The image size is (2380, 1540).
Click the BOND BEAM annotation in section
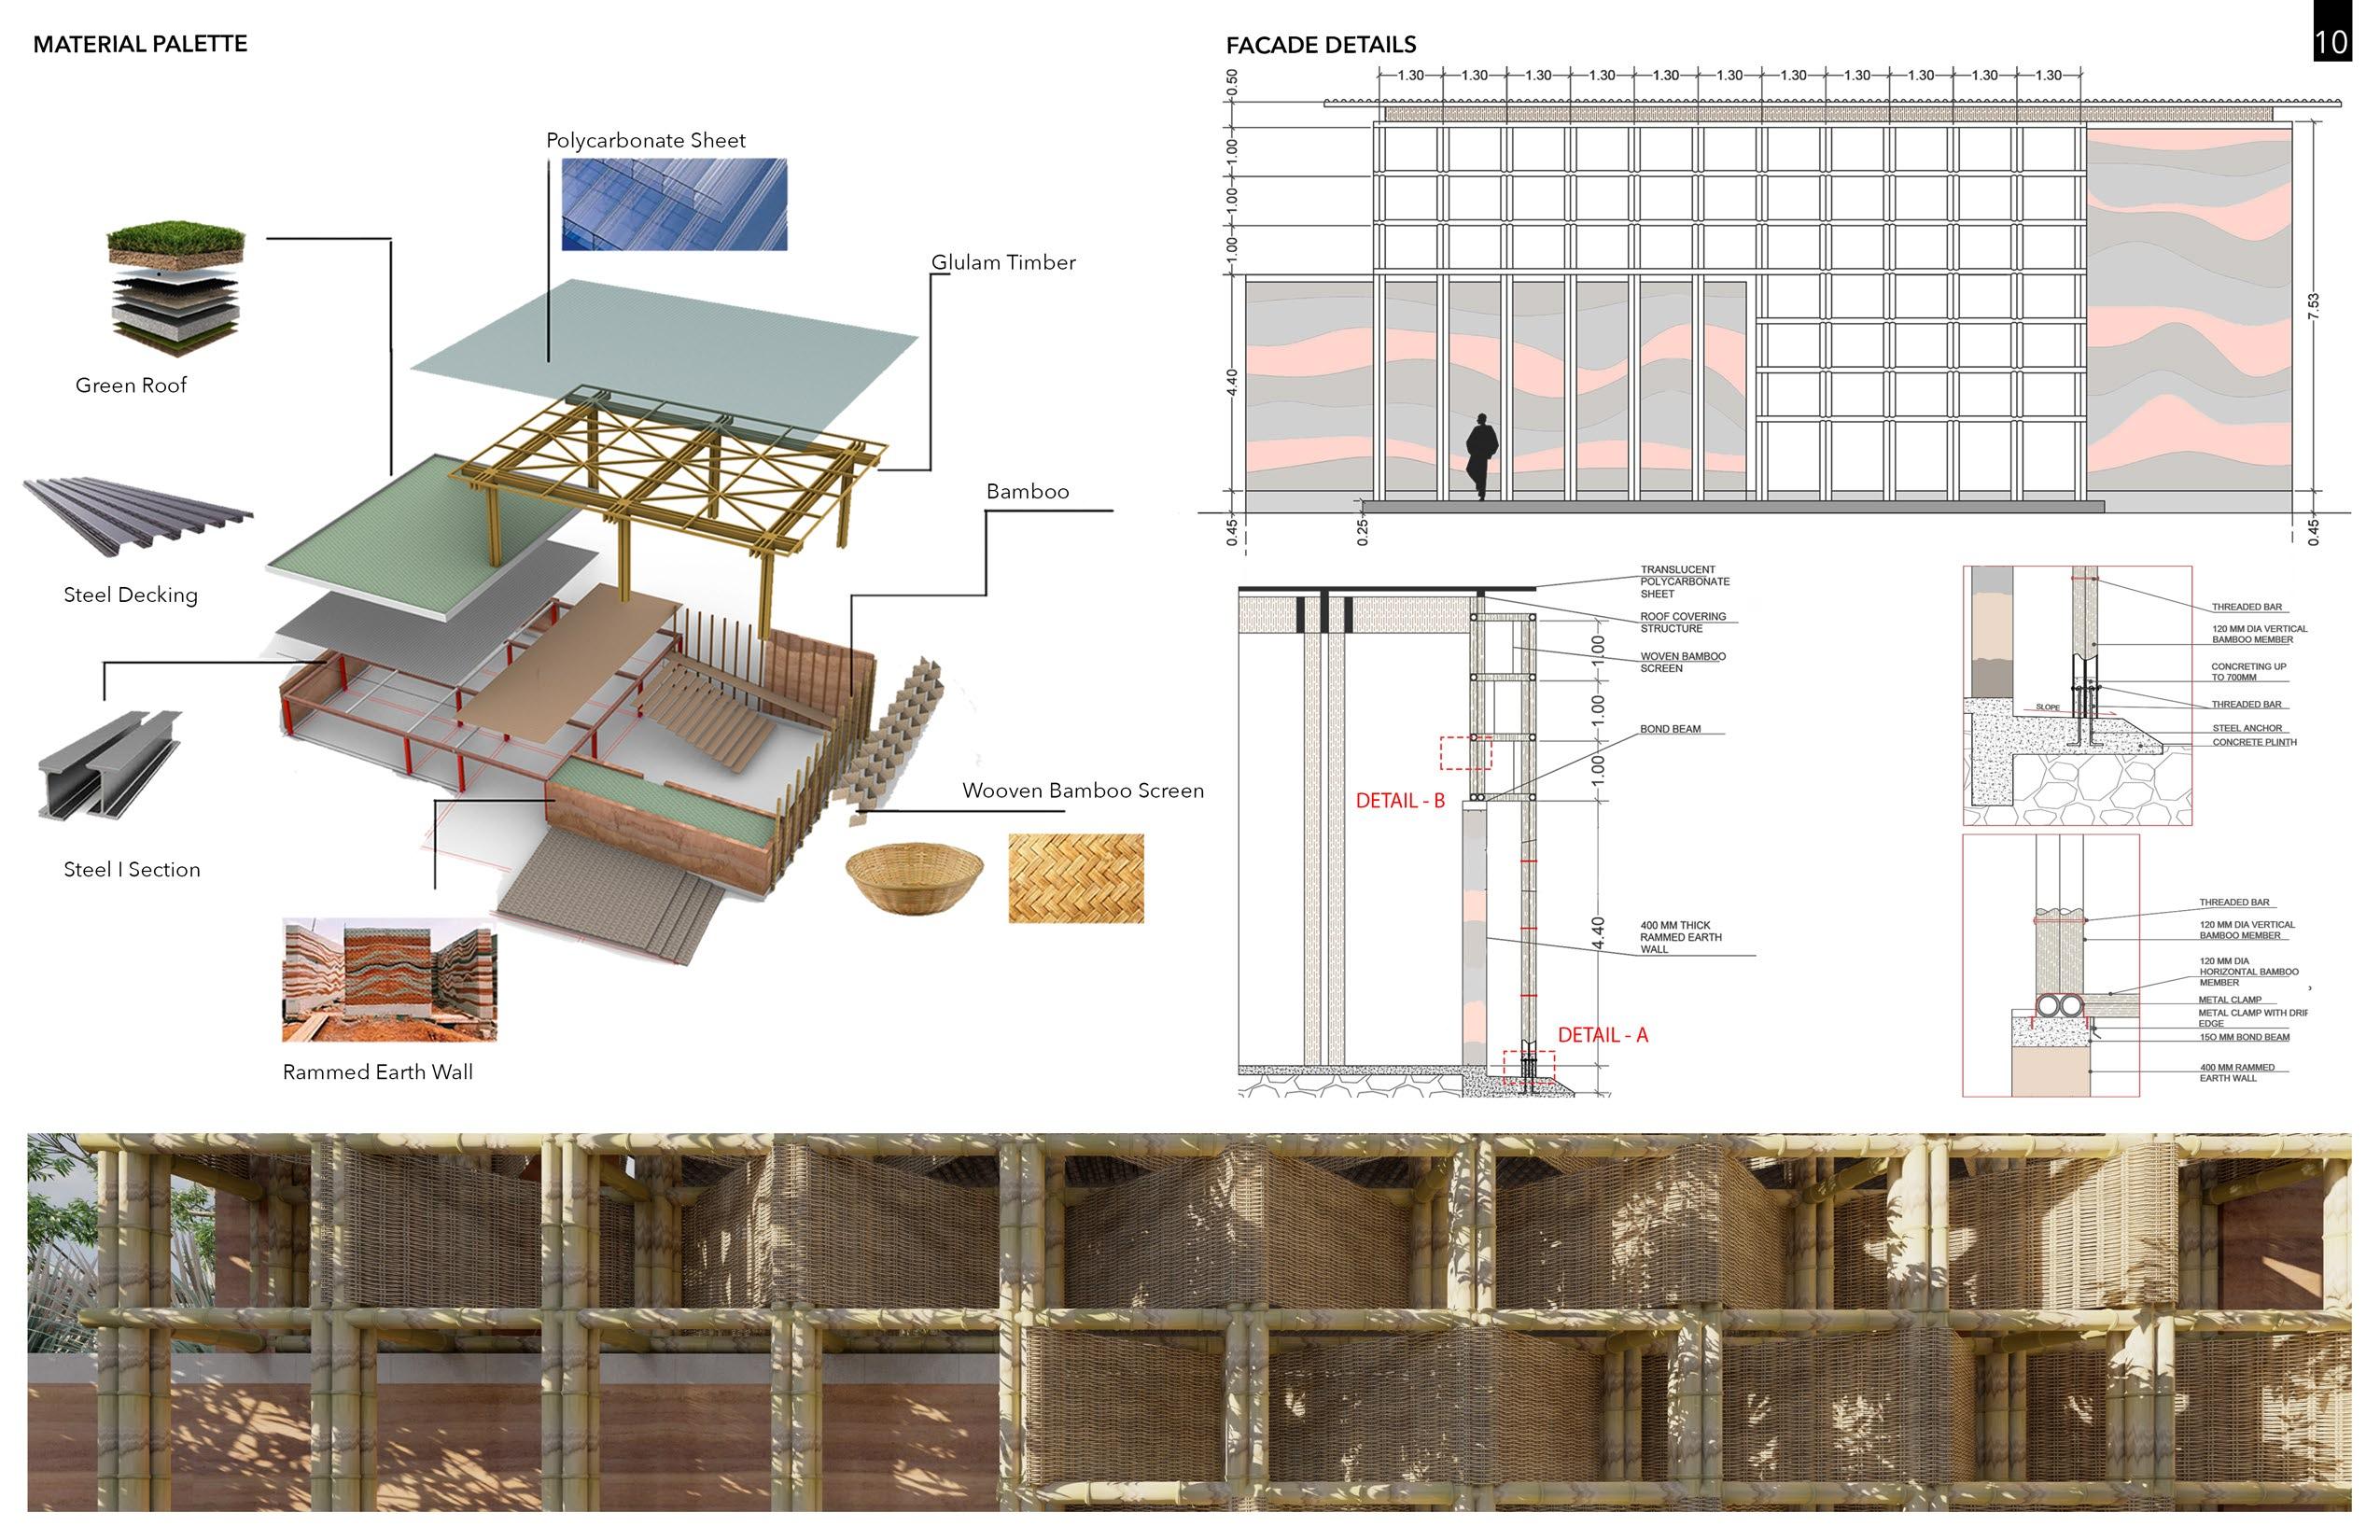tap(1669, 730)
